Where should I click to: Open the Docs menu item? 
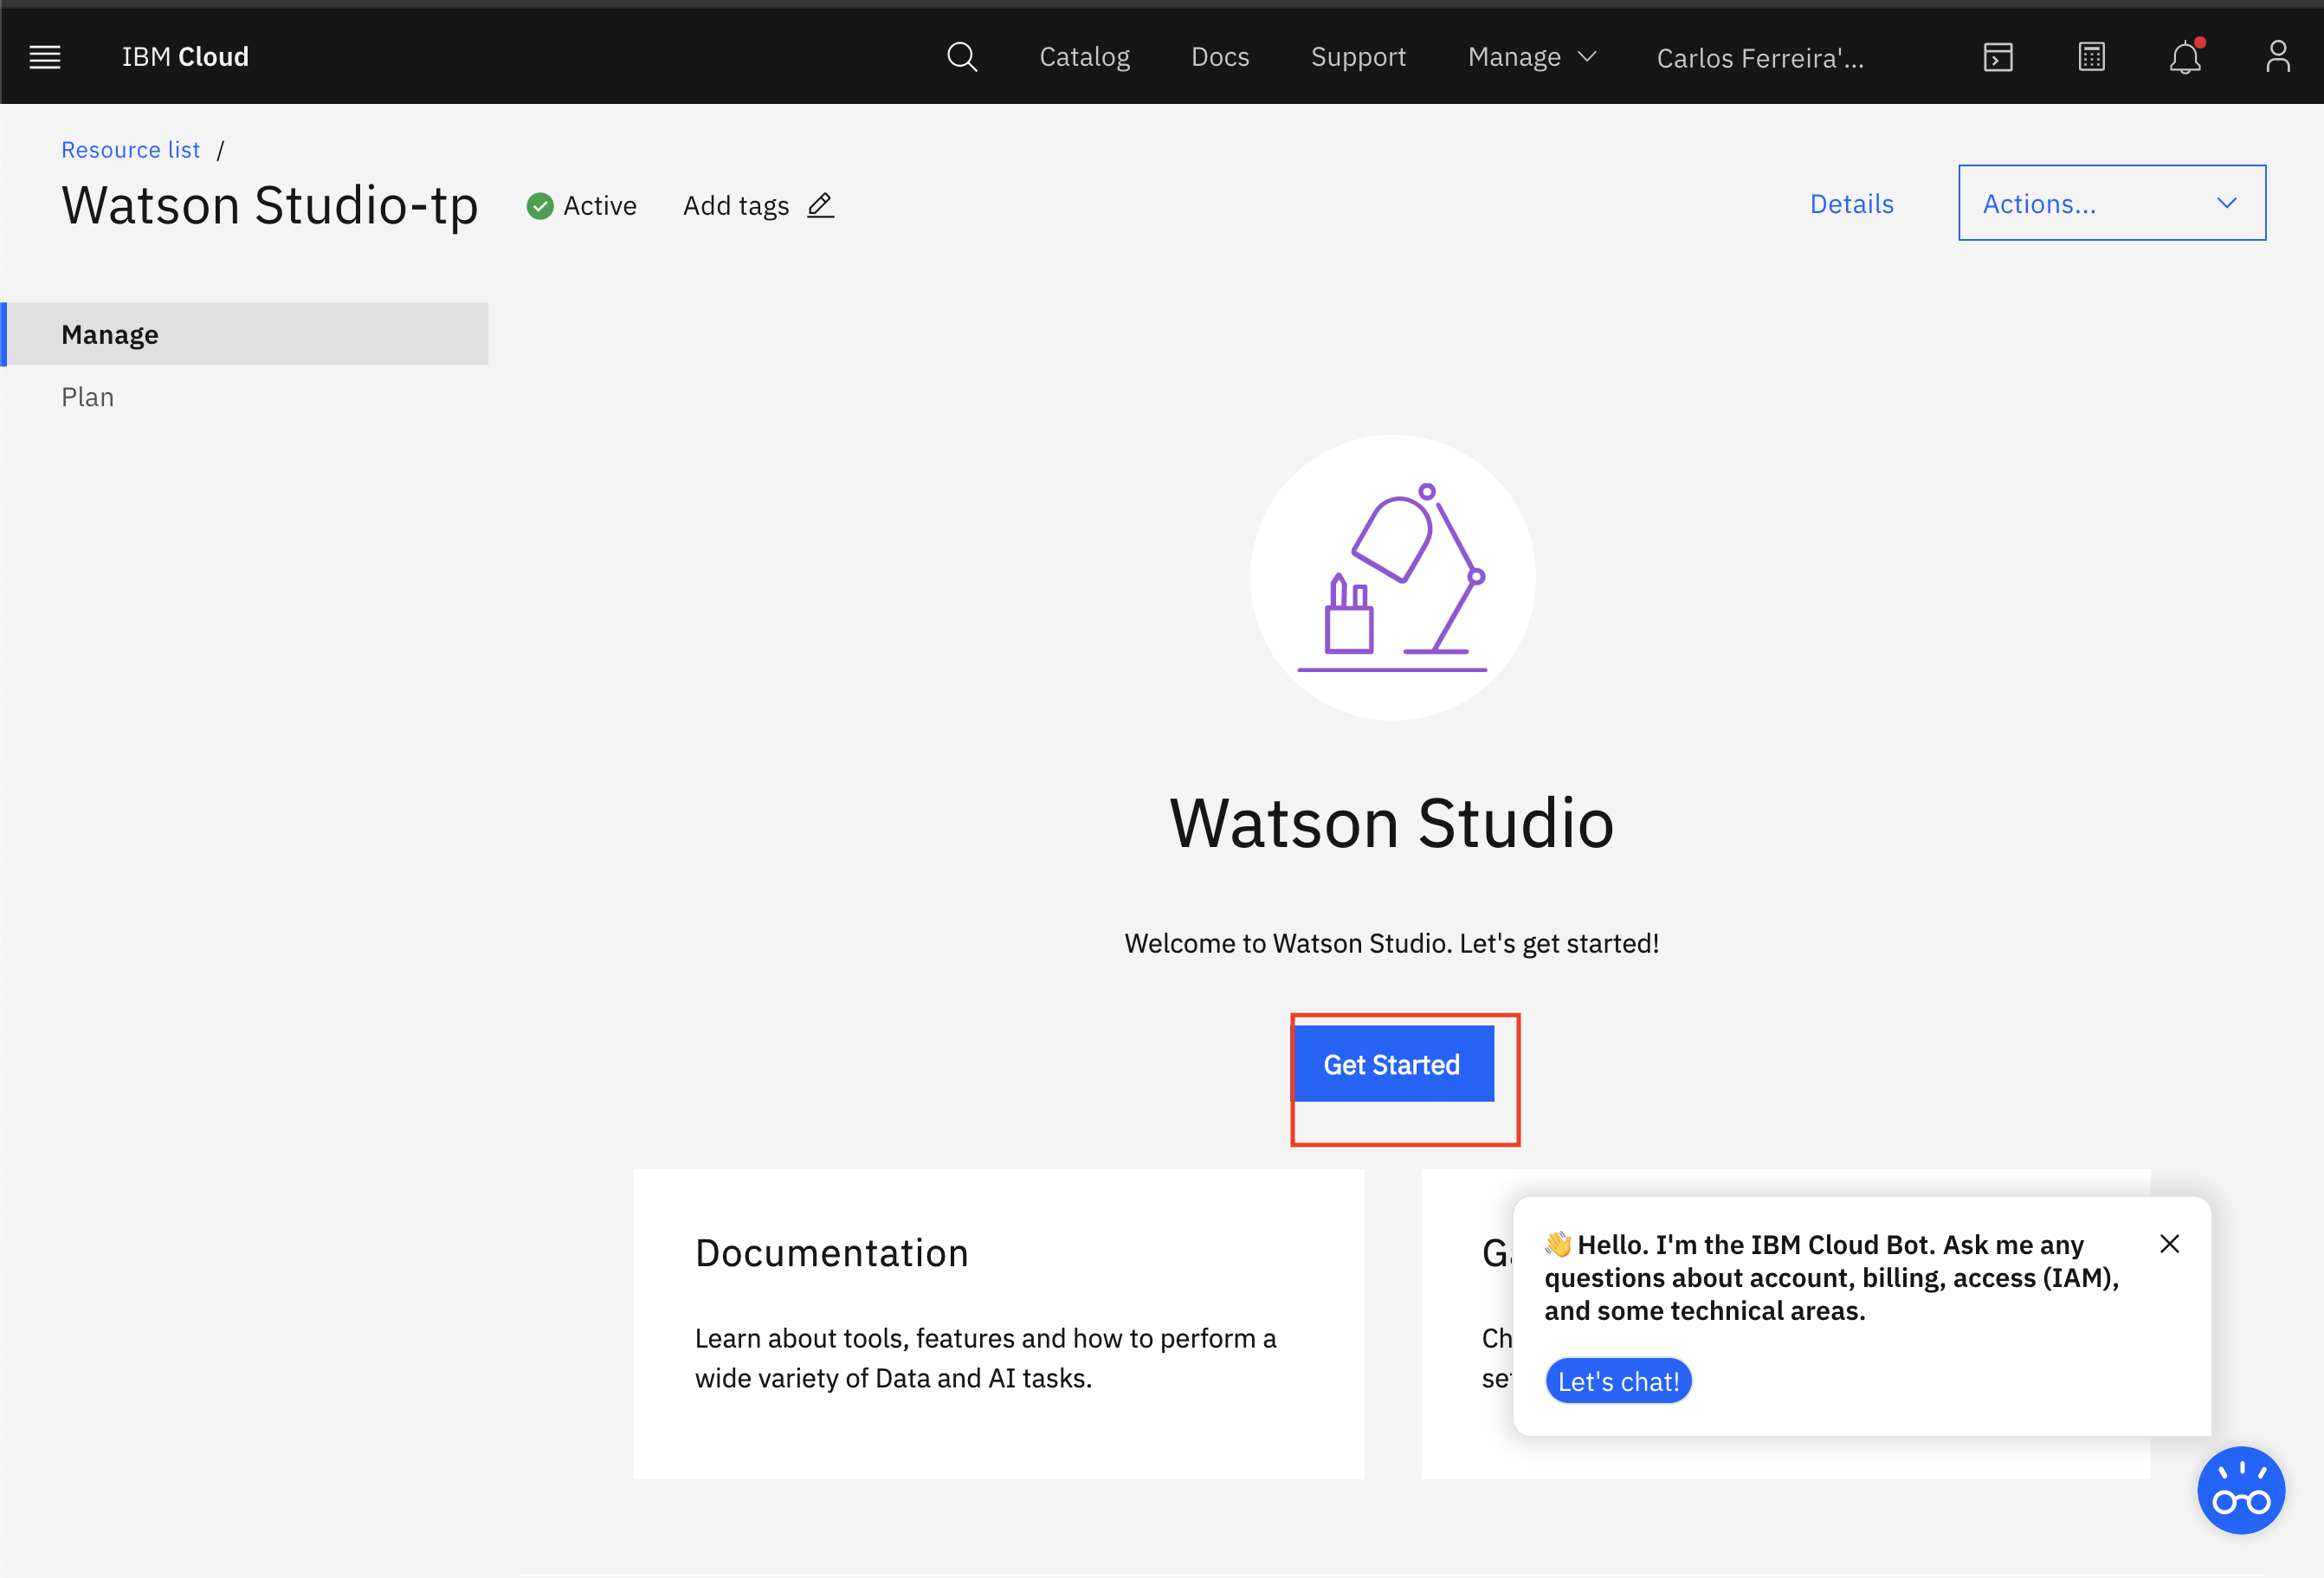click(x=1220, y=57)
